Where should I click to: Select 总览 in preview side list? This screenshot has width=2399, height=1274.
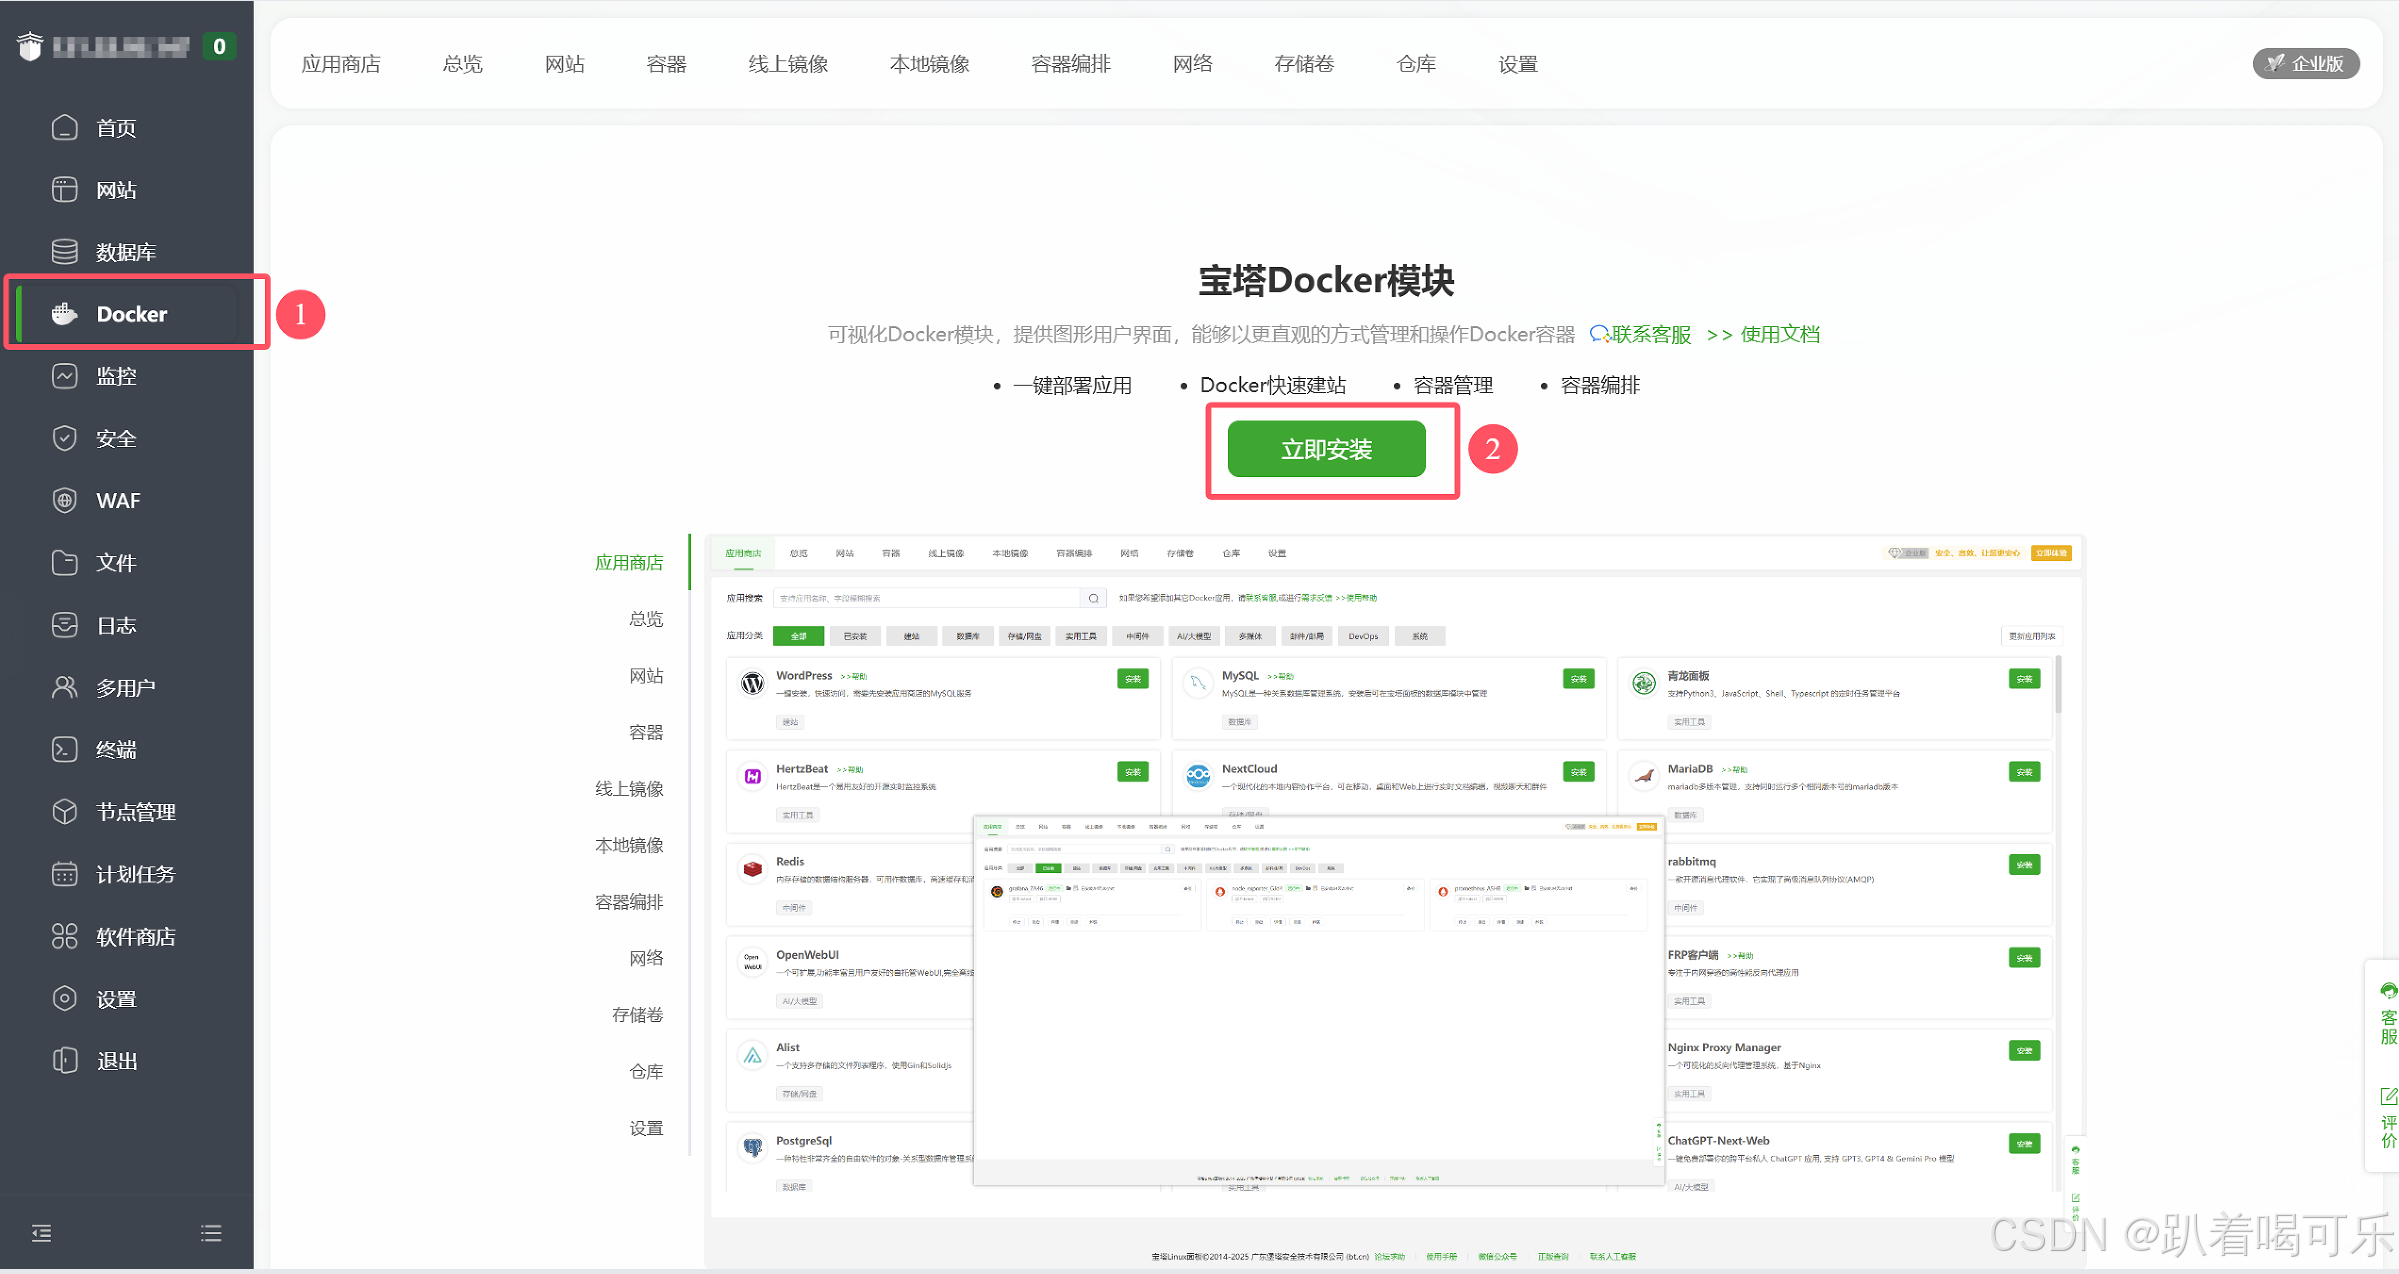[646, 619]
